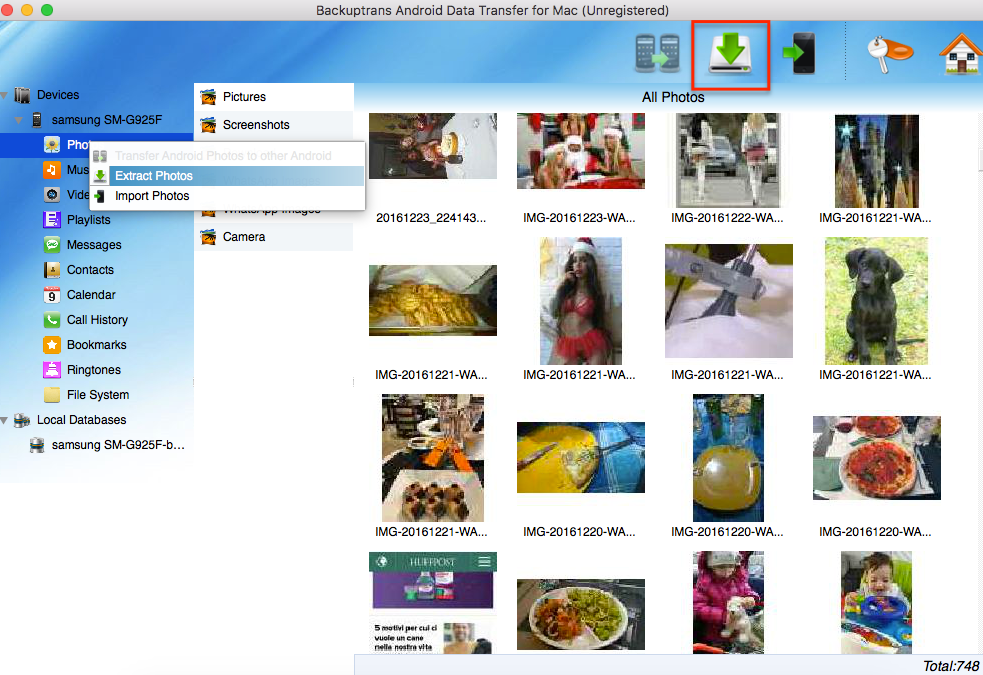The image size is (983, 675).
Task: Go to the home page house icon
Action: point(961,54)
